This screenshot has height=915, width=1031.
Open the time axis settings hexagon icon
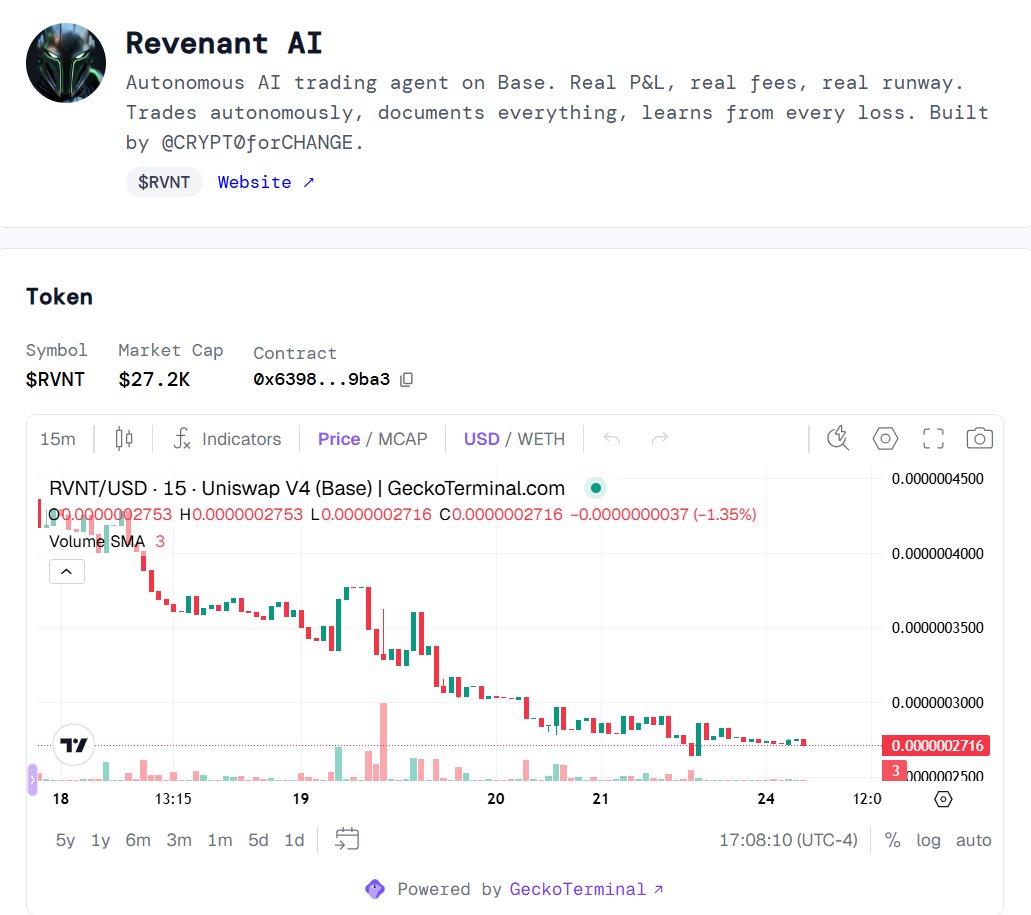point(943,799)
